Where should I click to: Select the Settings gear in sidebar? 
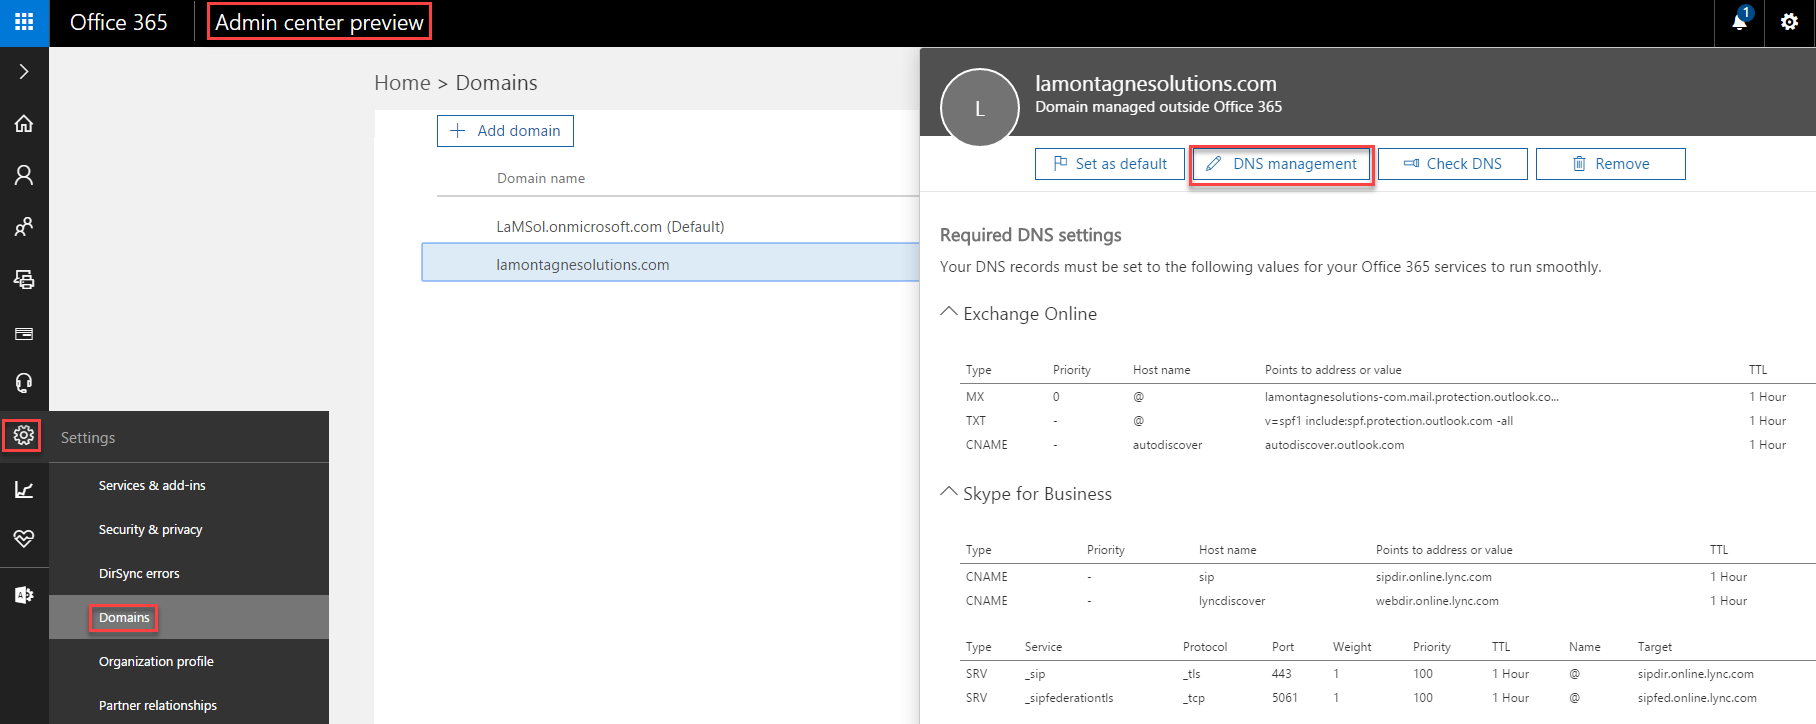coord(23,435)
